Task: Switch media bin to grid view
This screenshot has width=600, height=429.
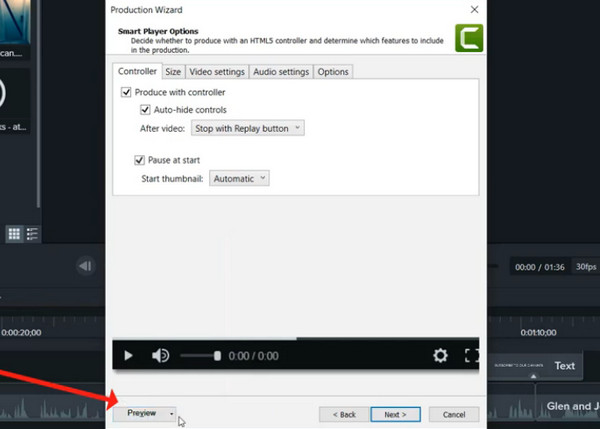Action: (x=14, y=233)
